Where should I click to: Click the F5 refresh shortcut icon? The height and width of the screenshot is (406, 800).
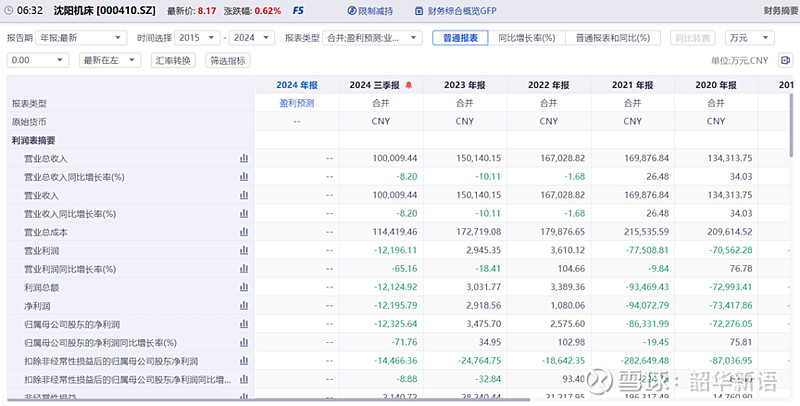point(298,10)
